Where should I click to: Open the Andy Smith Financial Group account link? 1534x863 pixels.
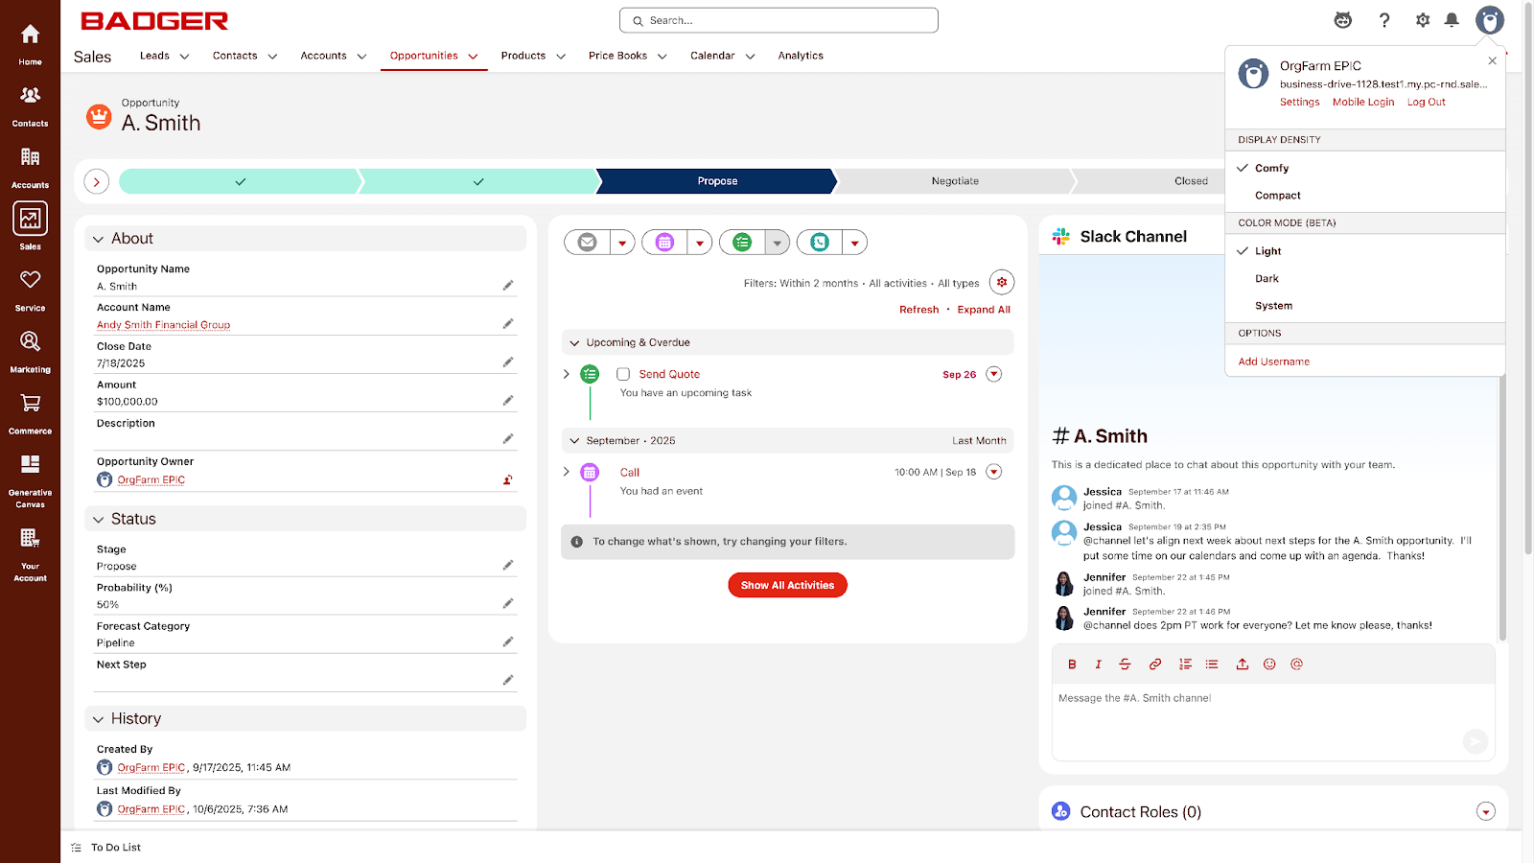tap(163, 324)
